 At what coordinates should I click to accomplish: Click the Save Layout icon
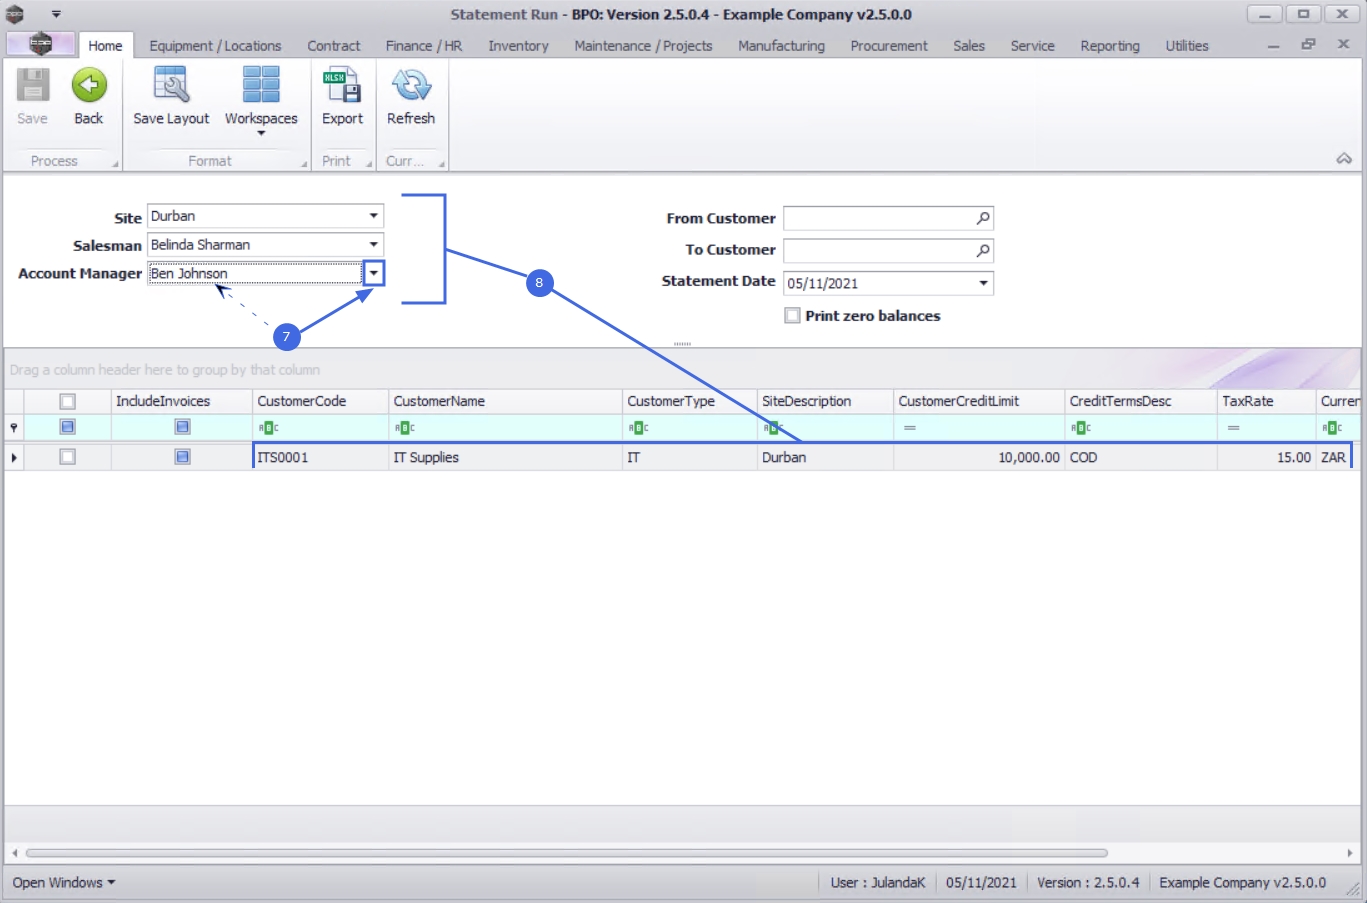pos(171,86)
